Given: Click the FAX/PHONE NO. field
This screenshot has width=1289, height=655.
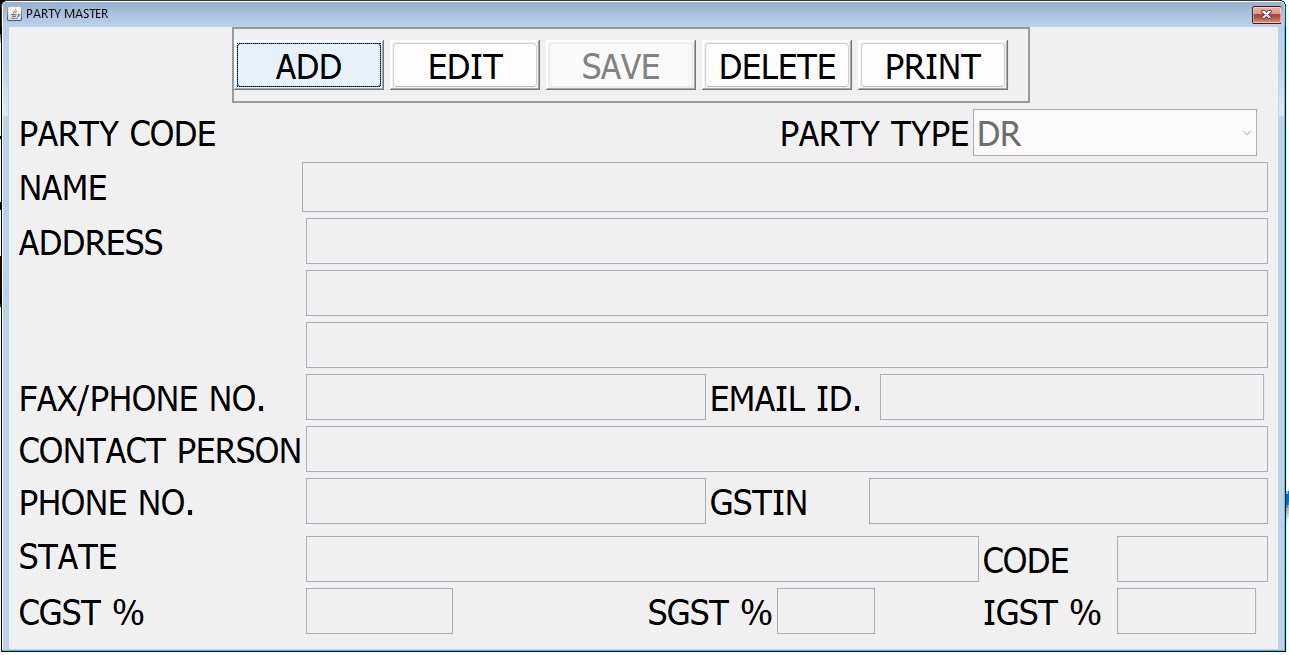Looking at the screenshot, I should click(505, 397).
